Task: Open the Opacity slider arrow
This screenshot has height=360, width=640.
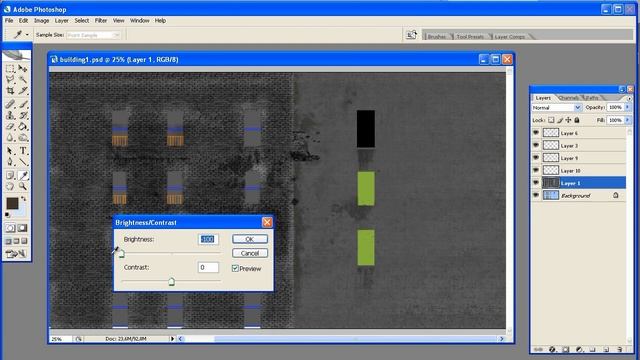Action: [627, 107]
